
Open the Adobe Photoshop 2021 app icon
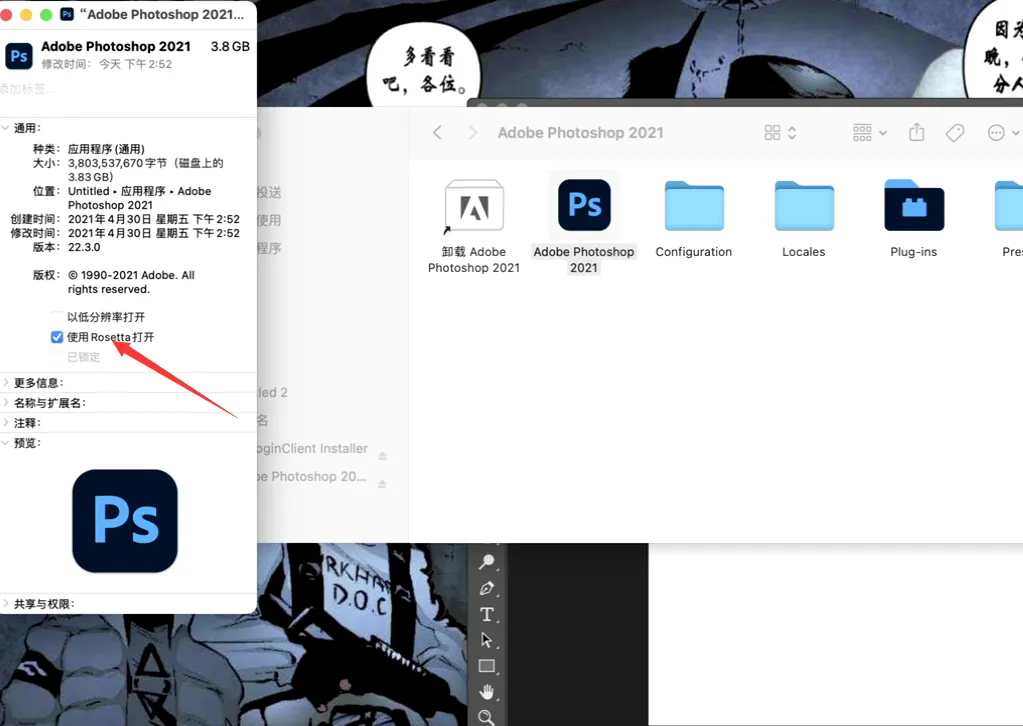(x=584, y=205)
